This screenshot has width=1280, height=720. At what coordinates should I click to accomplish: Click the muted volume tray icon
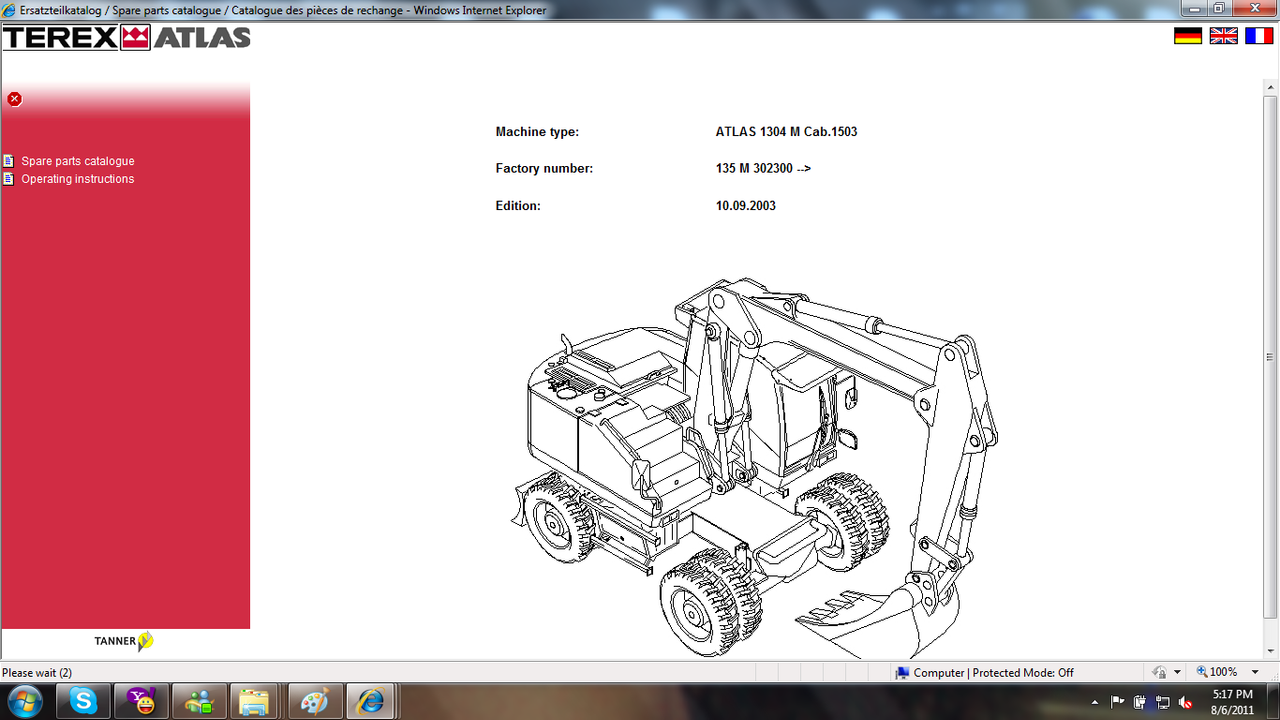[x=1185, y=702]
